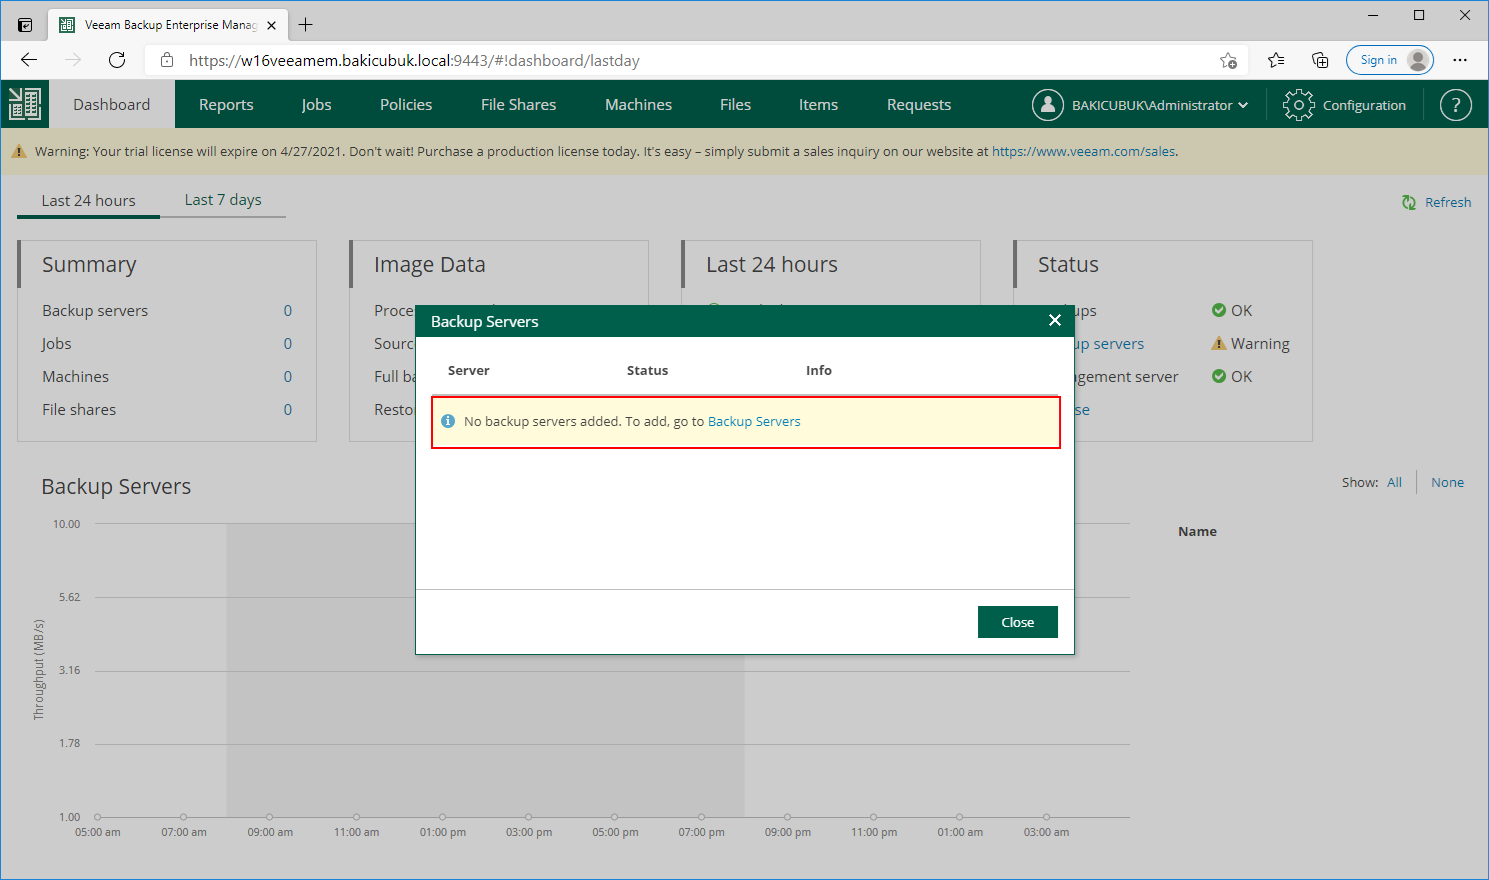Open the Policies tab

point(406,104)
